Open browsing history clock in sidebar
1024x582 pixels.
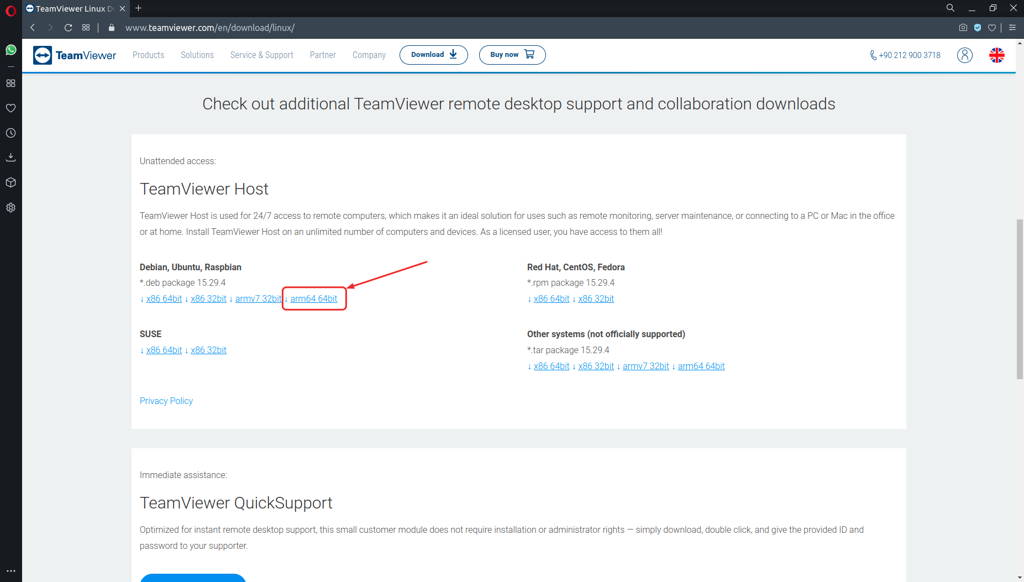click(10, 133)
